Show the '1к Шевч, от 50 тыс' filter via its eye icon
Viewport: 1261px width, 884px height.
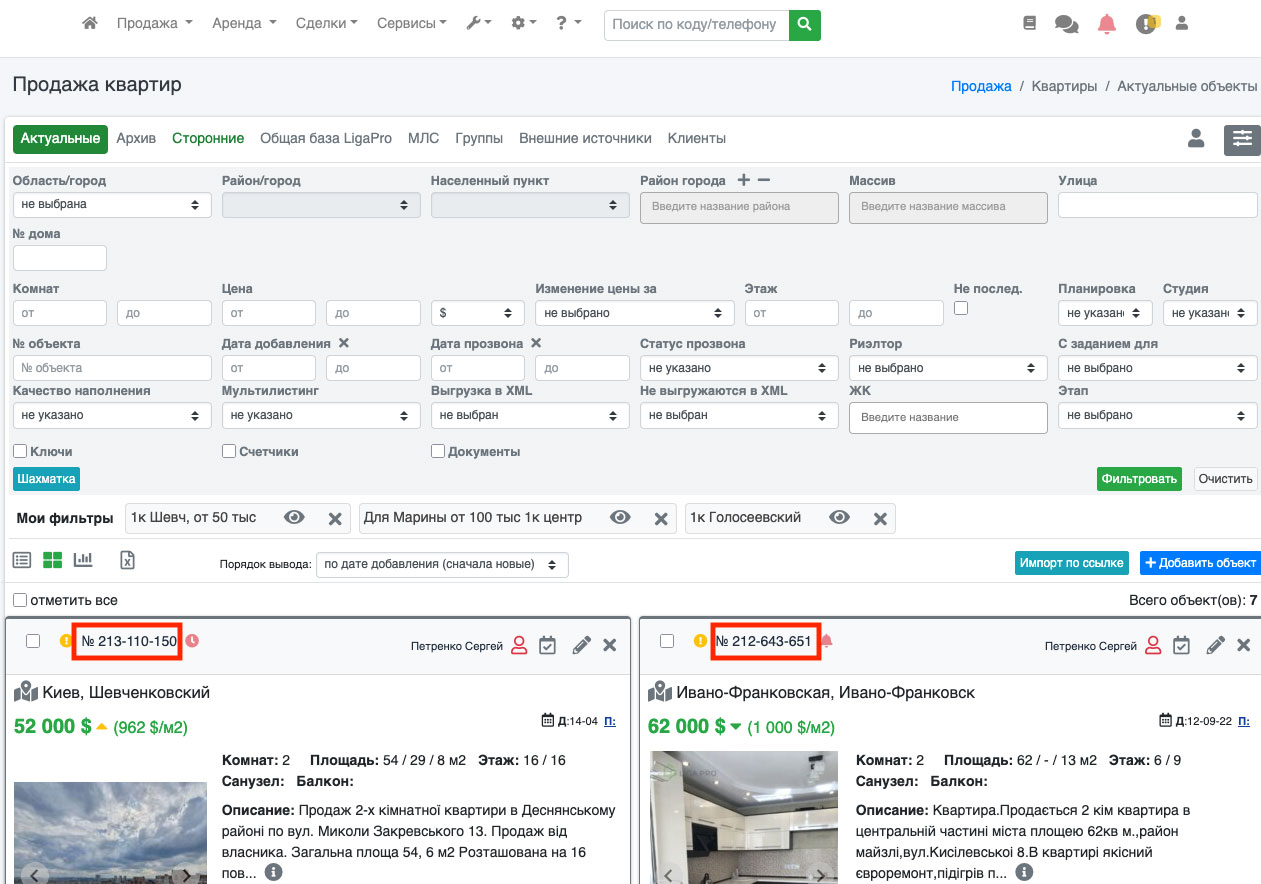(x=294, y=518)
